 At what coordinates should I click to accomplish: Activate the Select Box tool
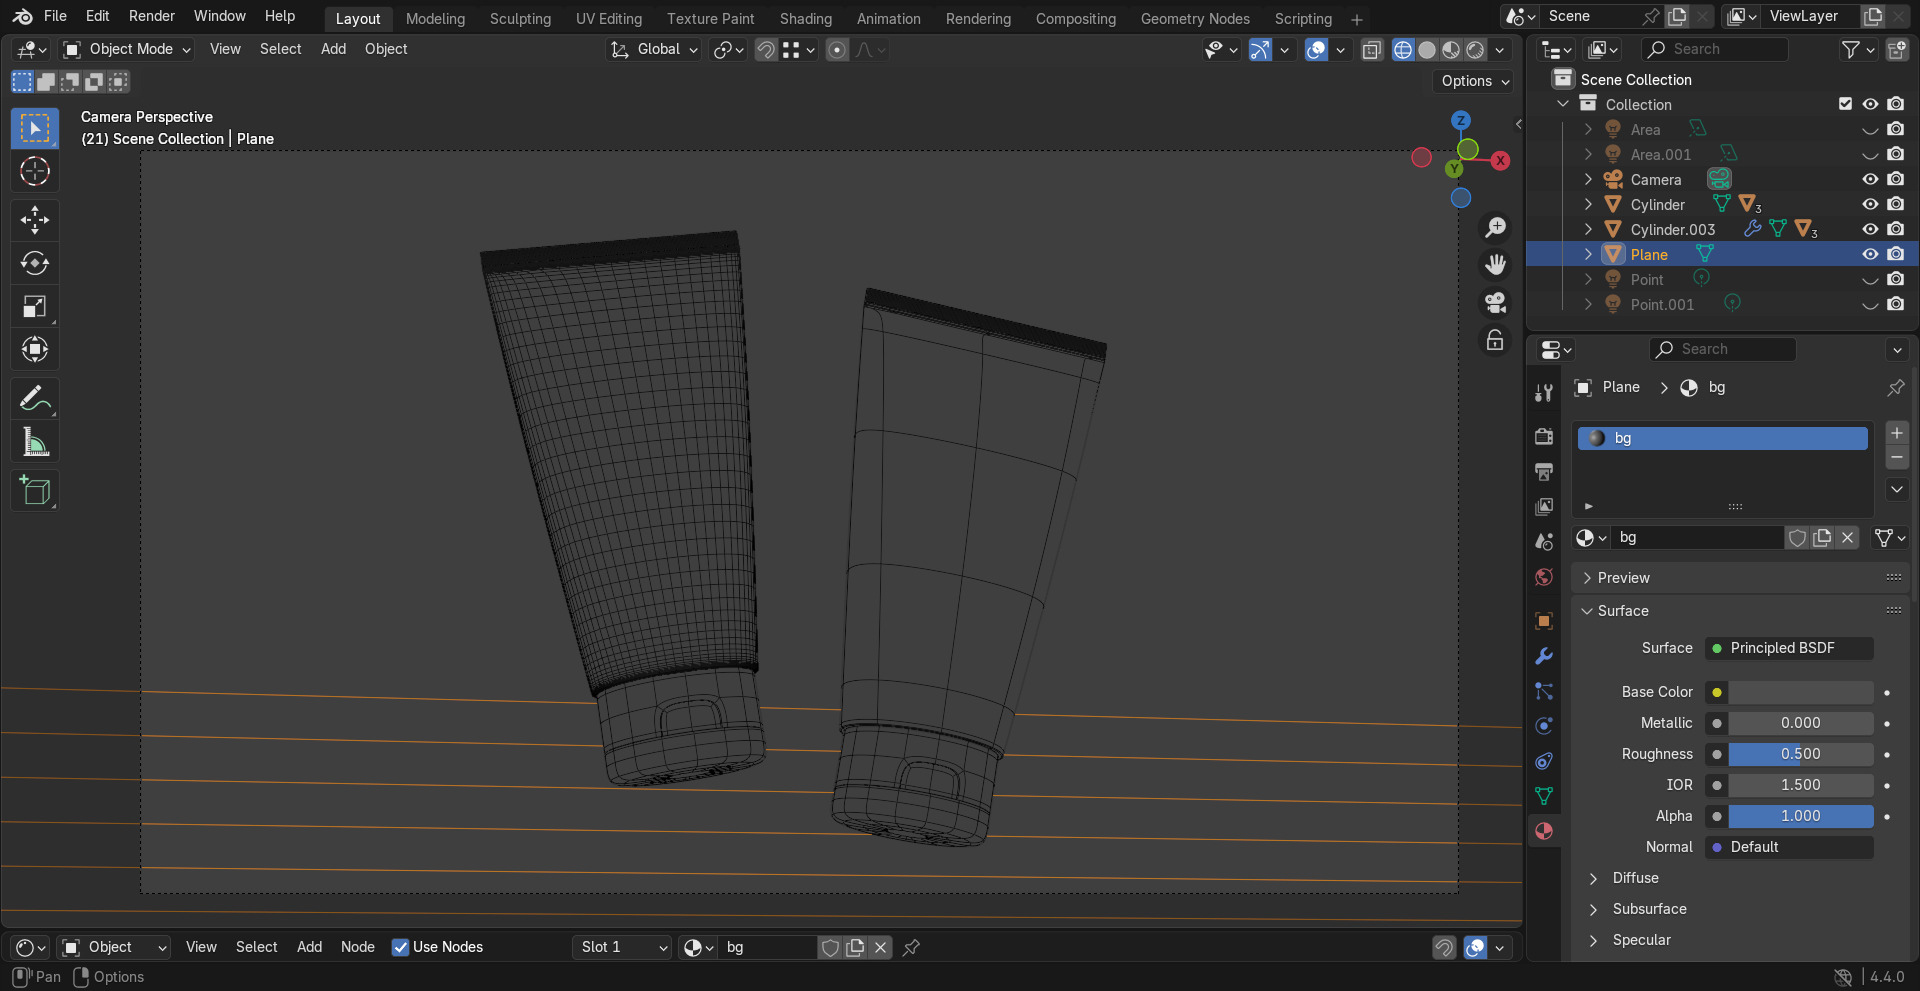[35, 128]
